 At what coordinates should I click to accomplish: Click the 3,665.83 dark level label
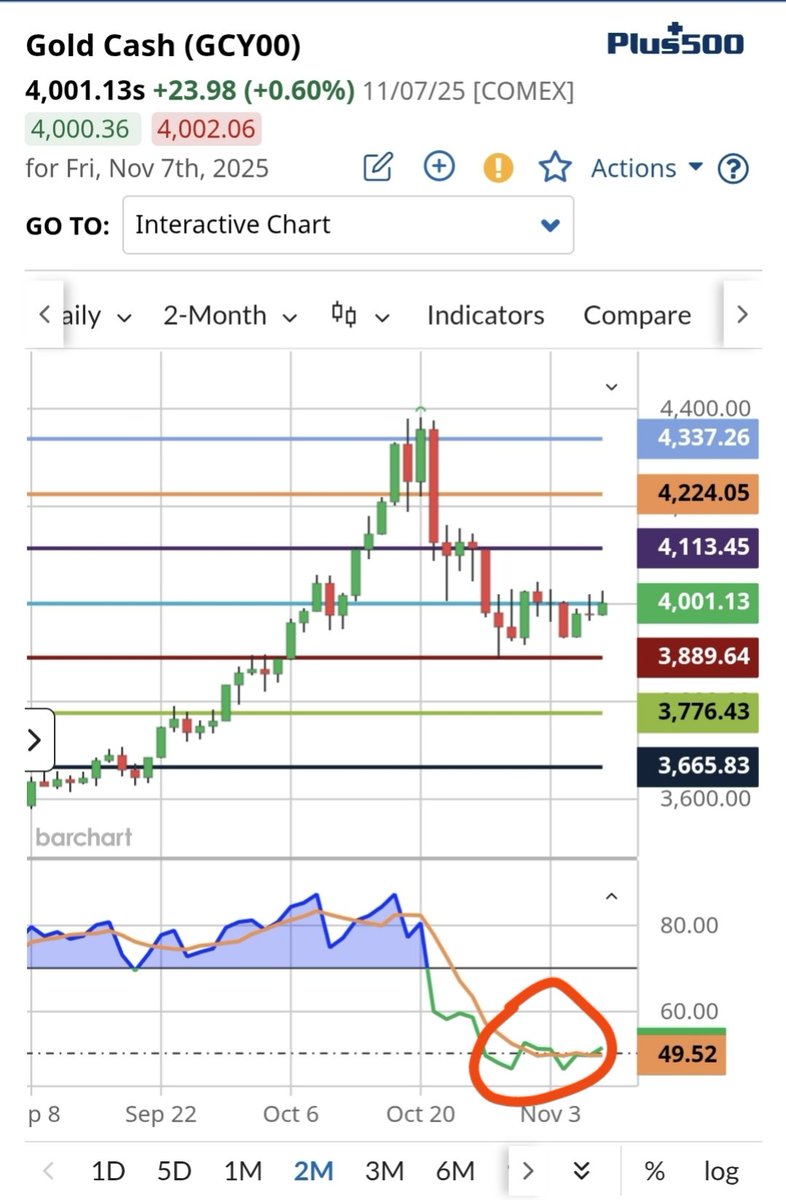[x=697, y=766]
